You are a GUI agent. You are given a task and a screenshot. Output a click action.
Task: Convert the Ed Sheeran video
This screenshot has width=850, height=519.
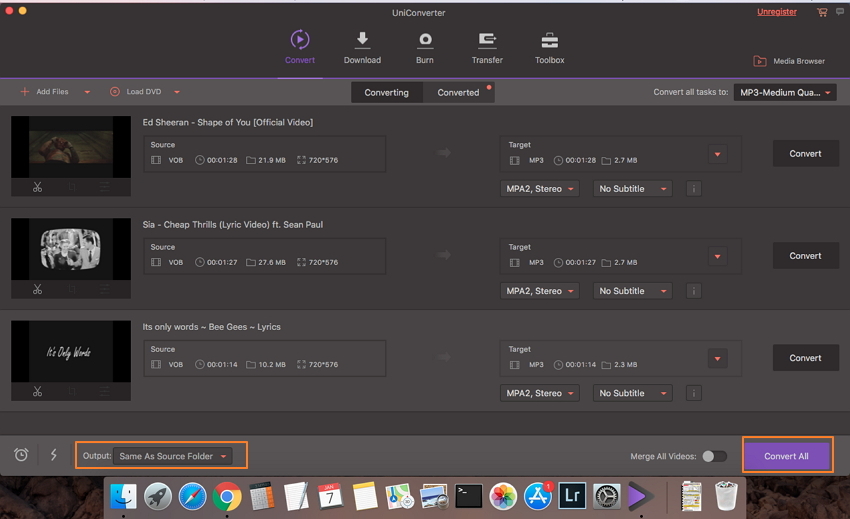(806, 154)
